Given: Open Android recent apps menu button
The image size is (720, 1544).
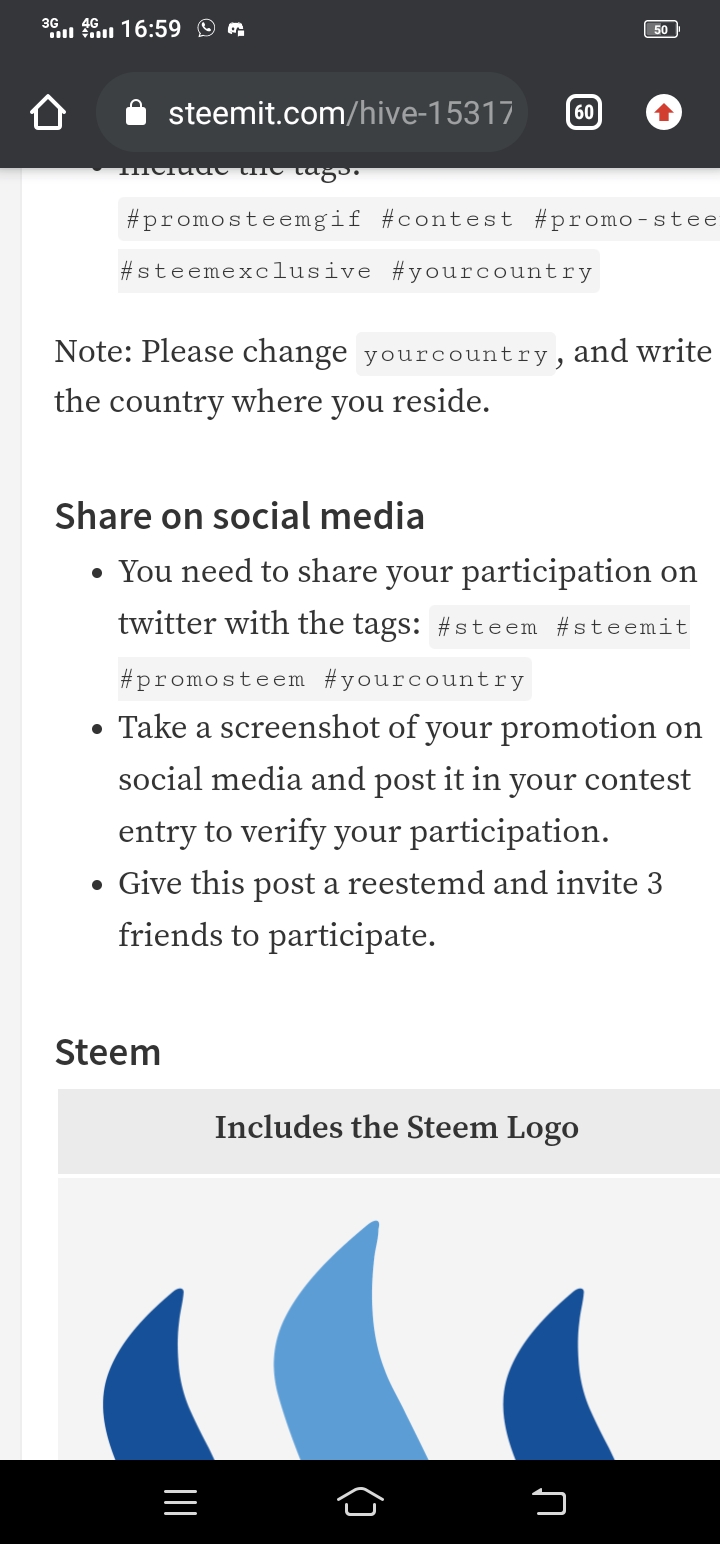Looking at the screenshot, I should (x=180, y=1501).
